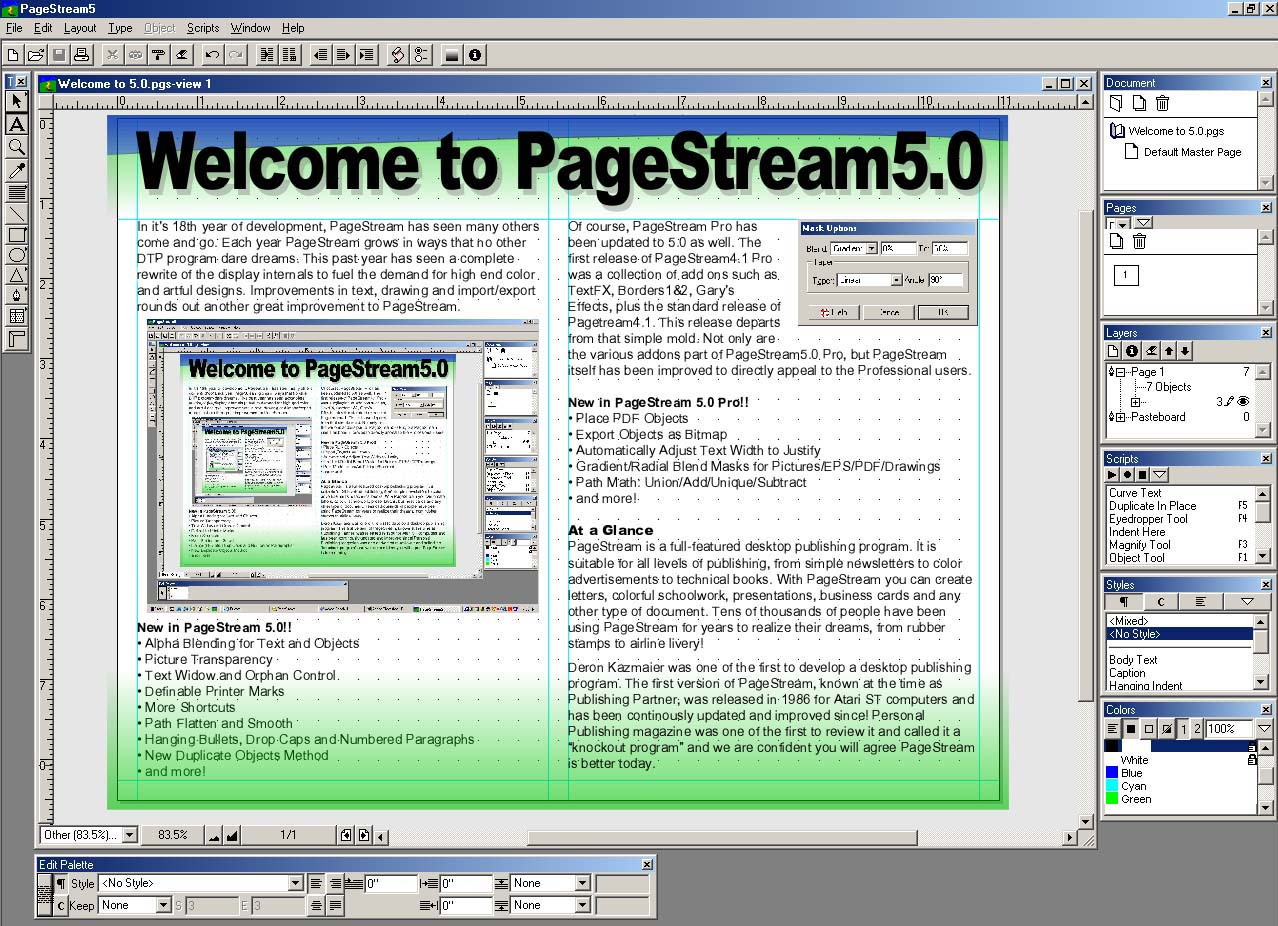The image size is (1278, 926).
Task: Open the Style dropdown in Edit Palette
Action: [295, 883]
